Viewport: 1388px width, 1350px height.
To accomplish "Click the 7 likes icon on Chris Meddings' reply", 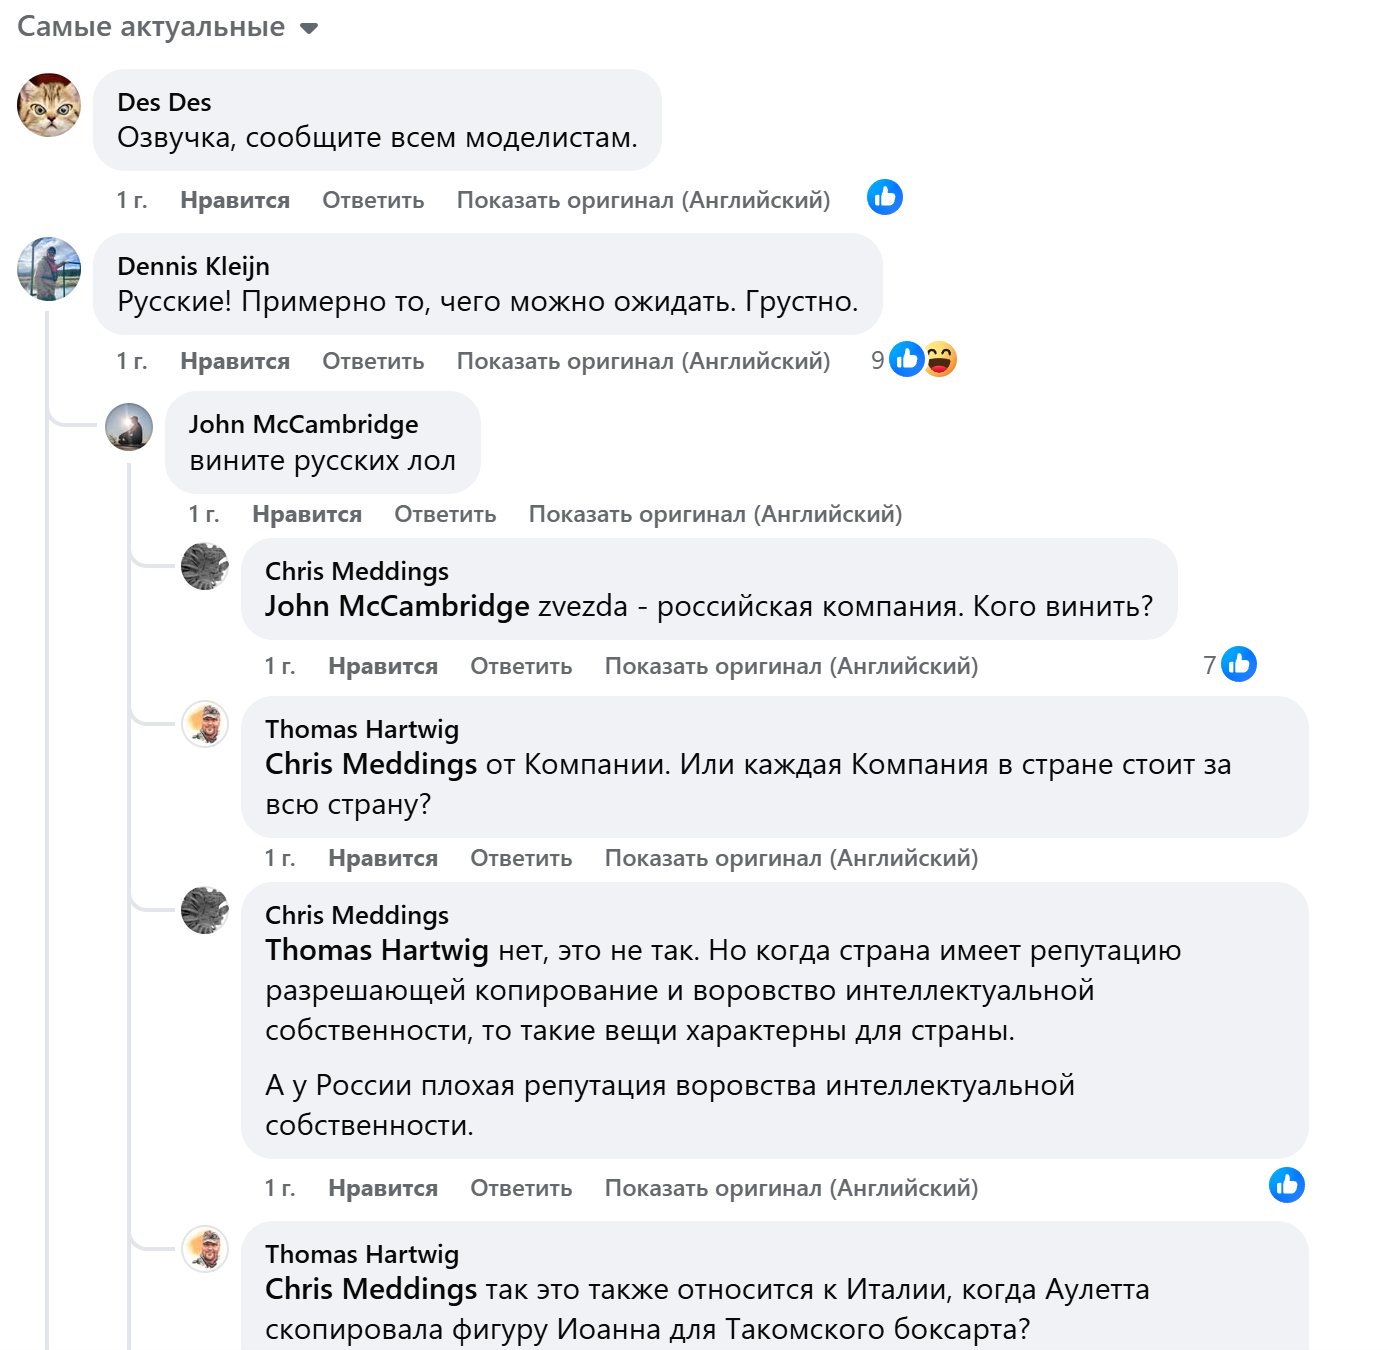I will tap(1239, 664).
